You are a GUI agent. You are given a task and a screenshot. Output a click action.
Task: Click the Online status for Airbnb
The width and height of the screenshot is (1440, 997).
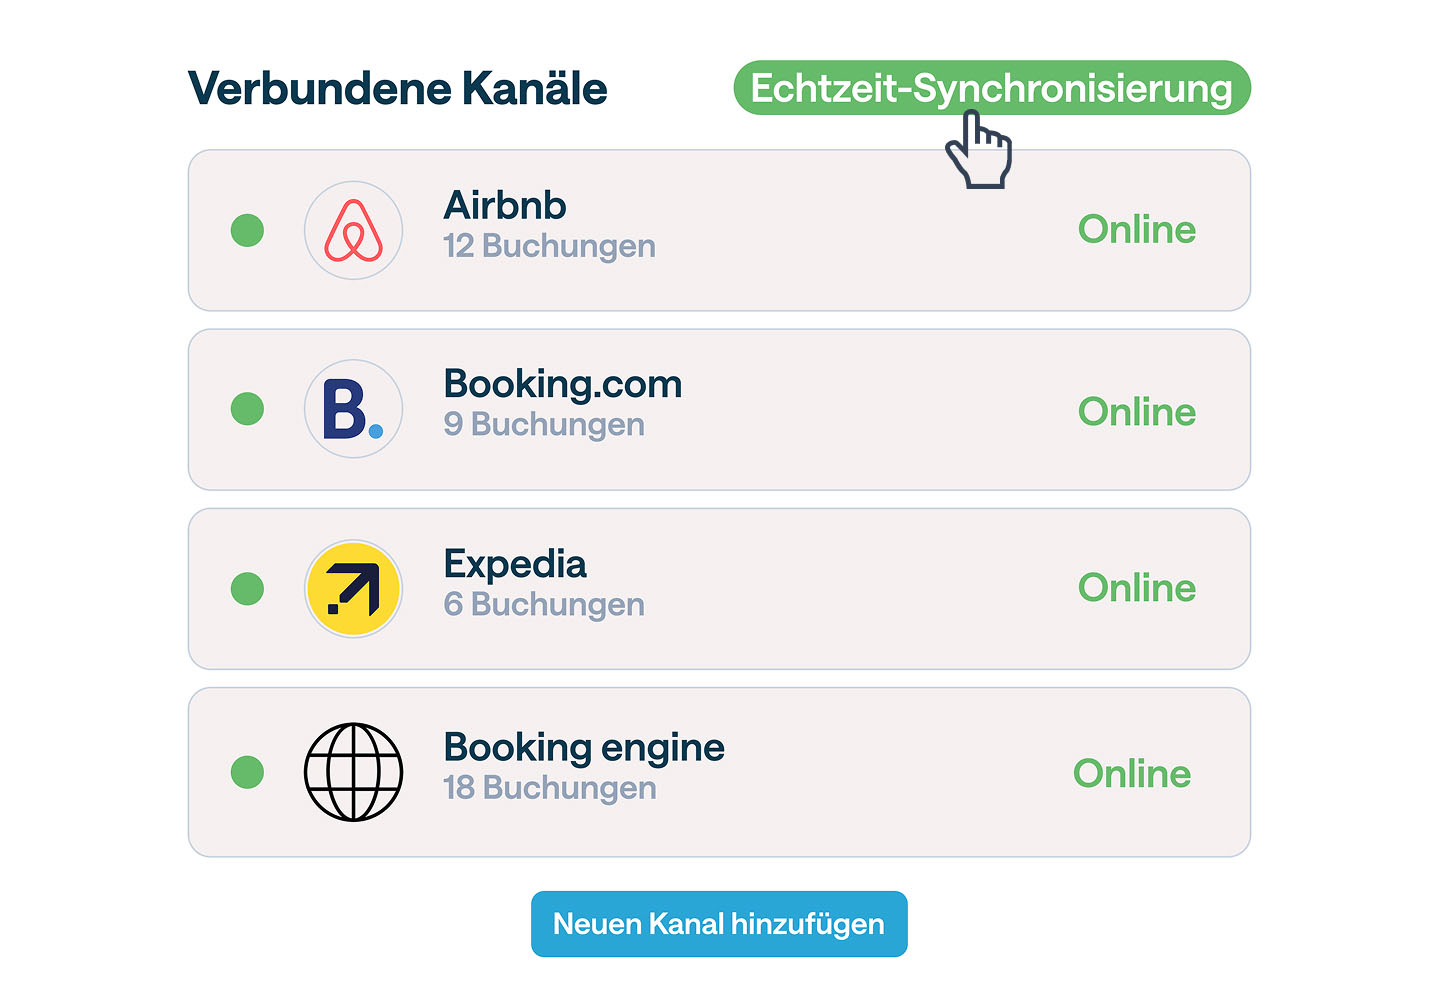[1136, 230]
